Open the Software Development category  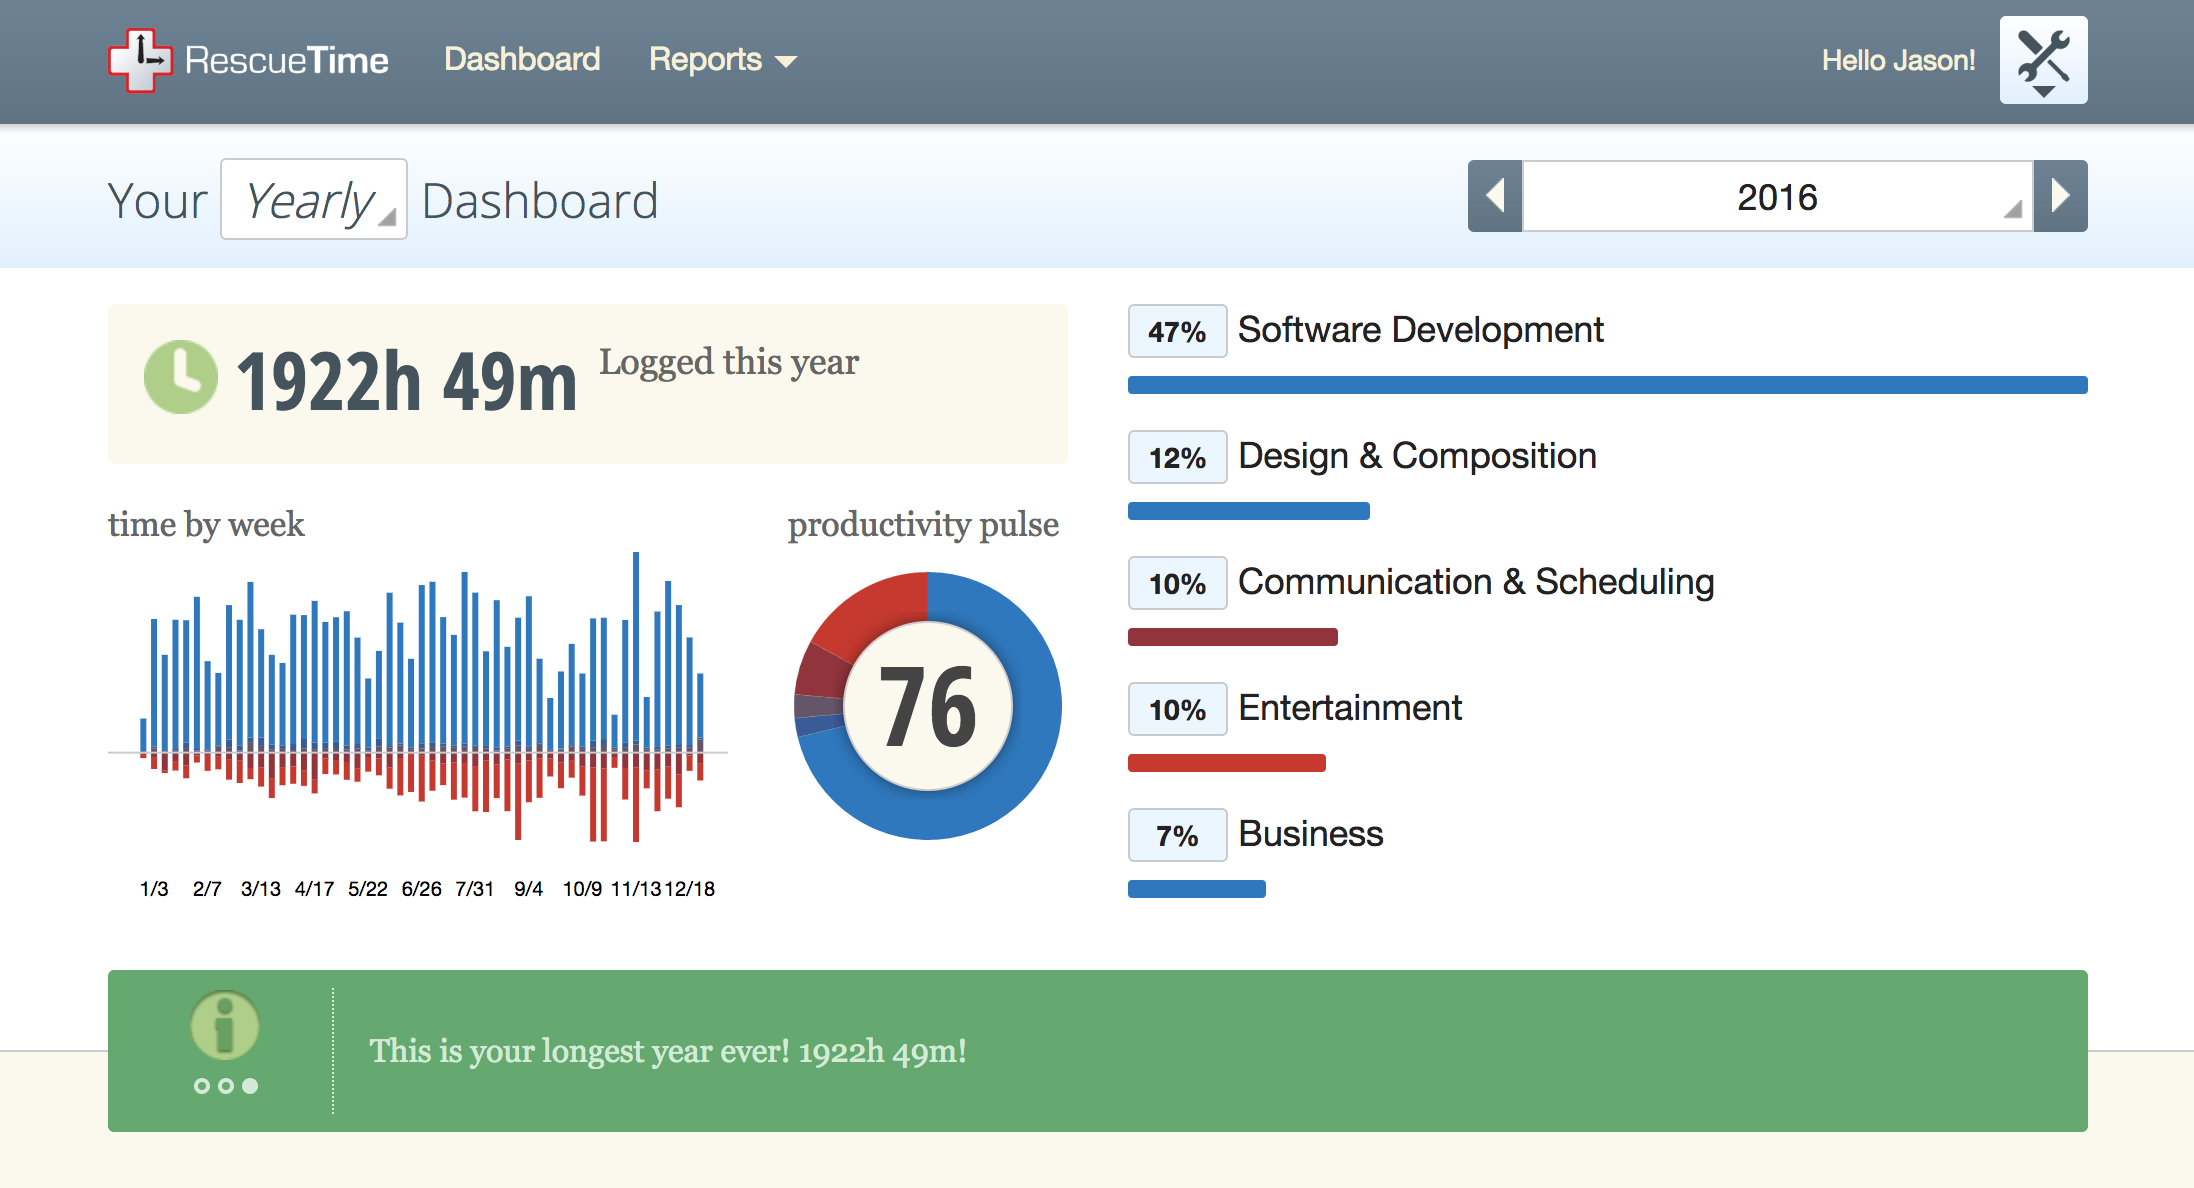pyautogui.click(x=1420, y=330)
